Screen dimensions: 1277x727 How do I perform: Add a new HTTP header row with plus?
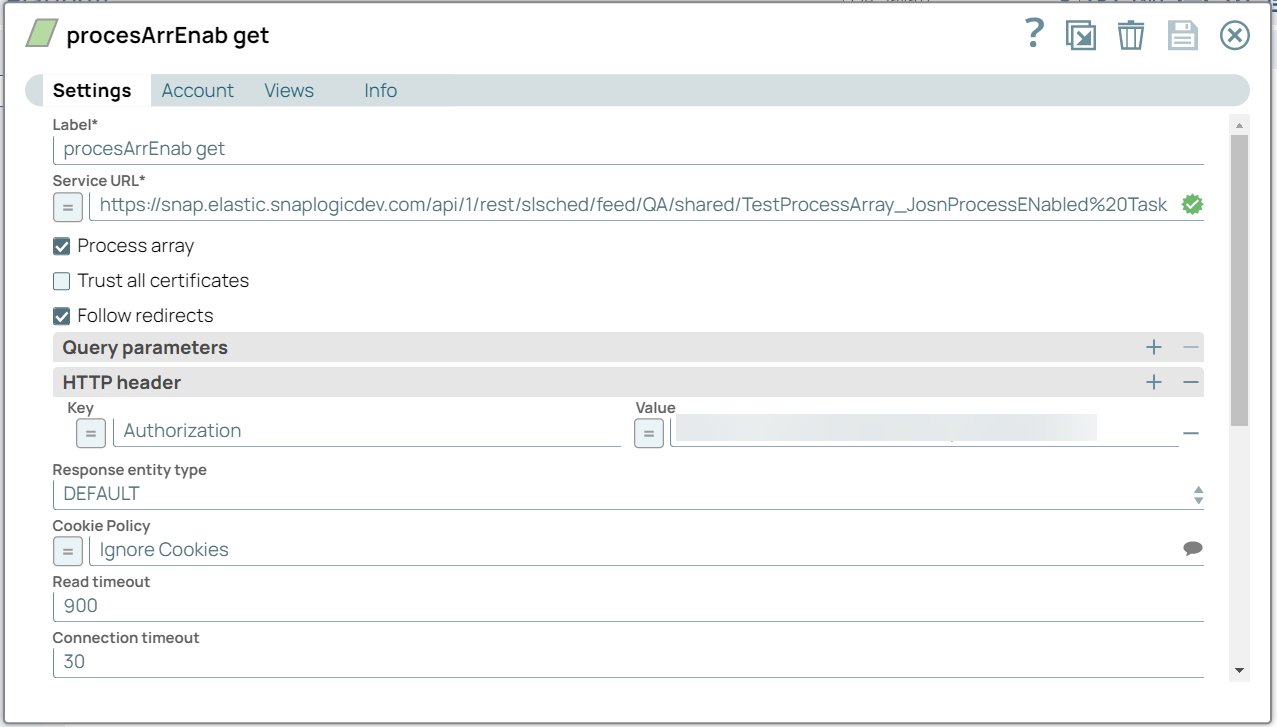(x=1153, y=382)
